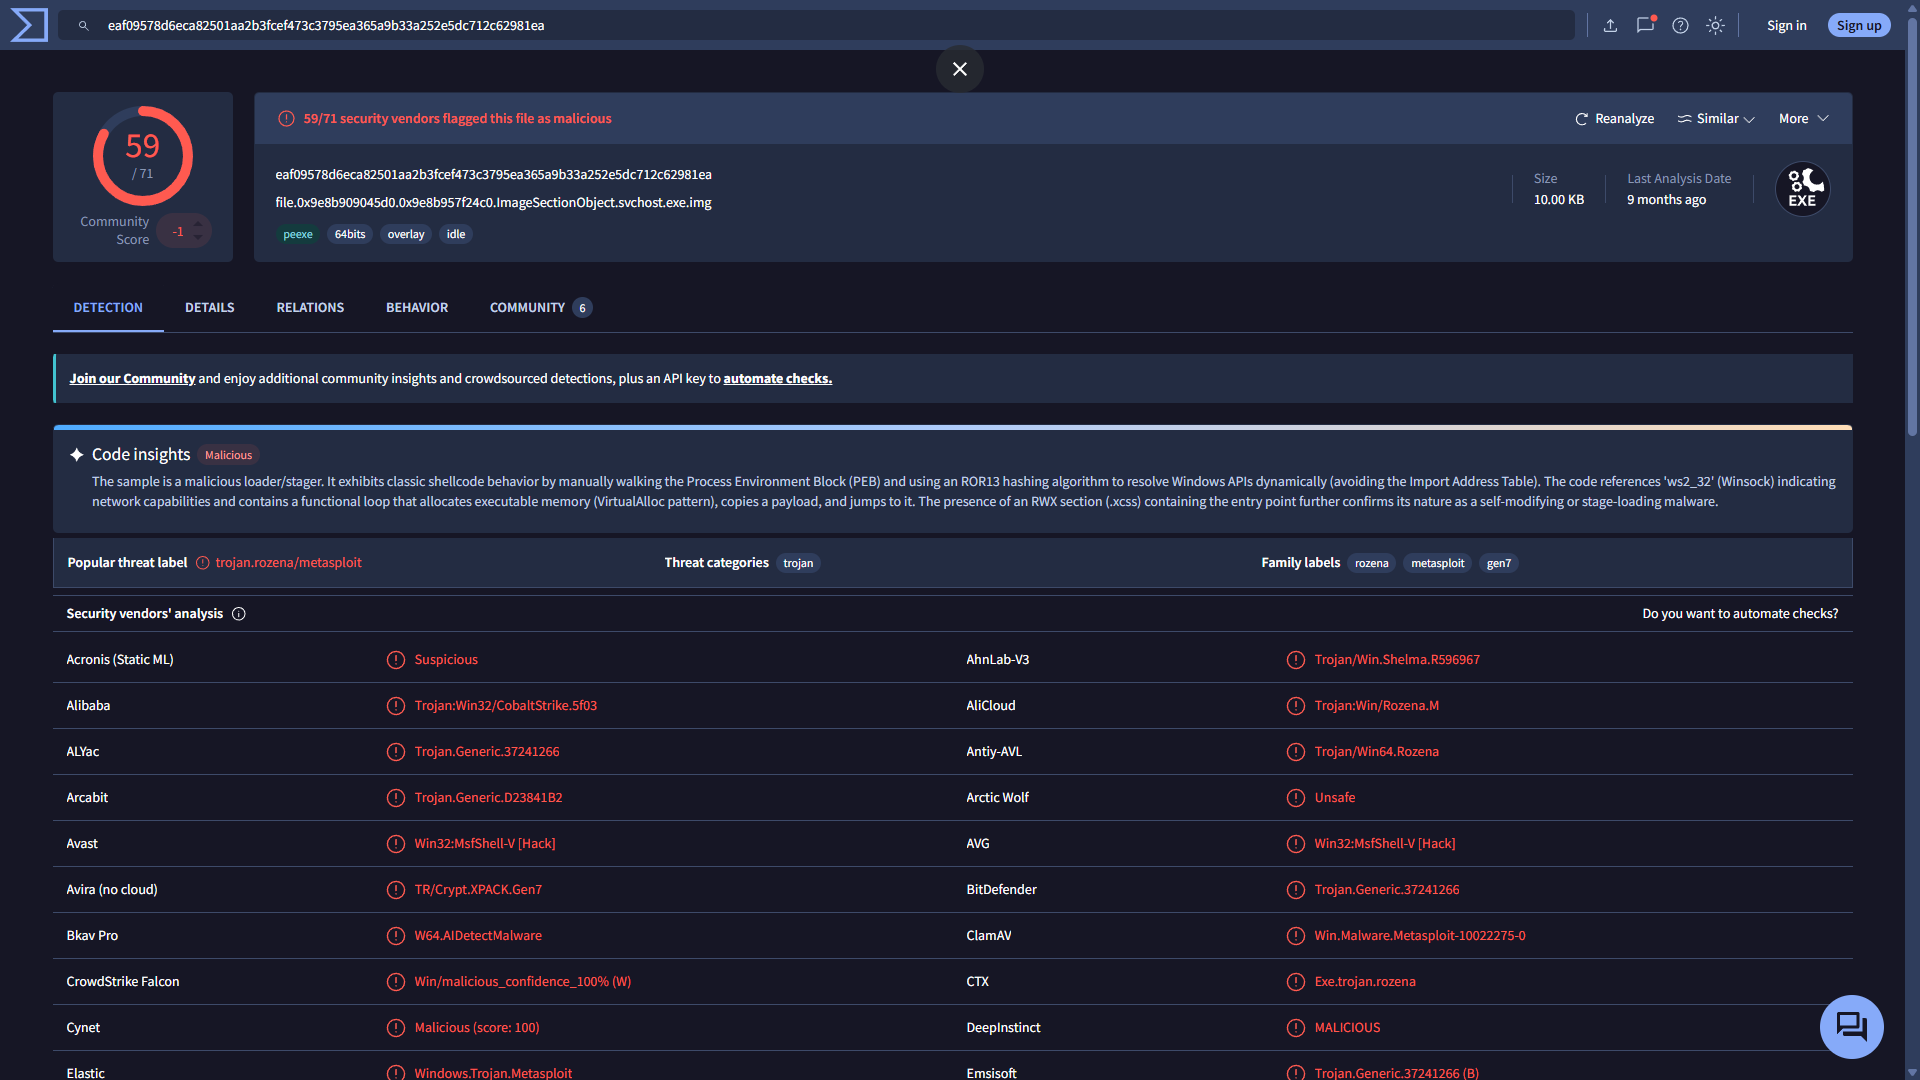Switch to the BEHAVIOR tab
This screenshot has height=1080, width=1920.
[417, 308]
